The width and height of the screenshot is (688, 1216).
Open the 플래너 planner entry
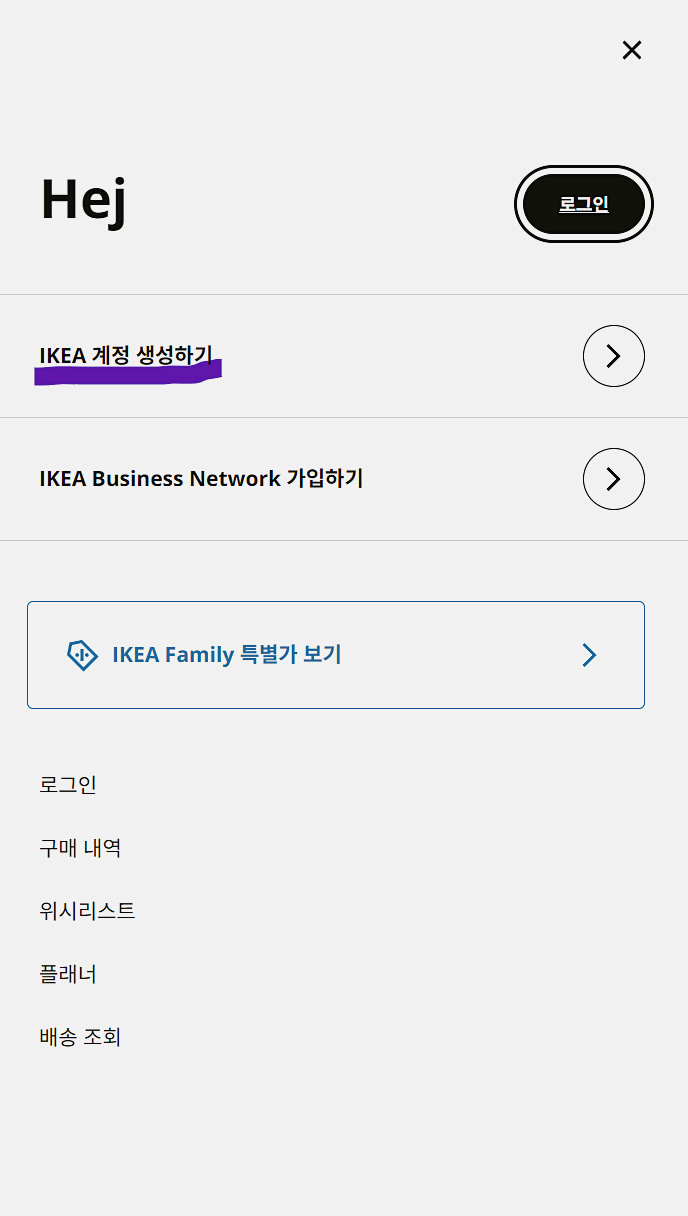66,974
